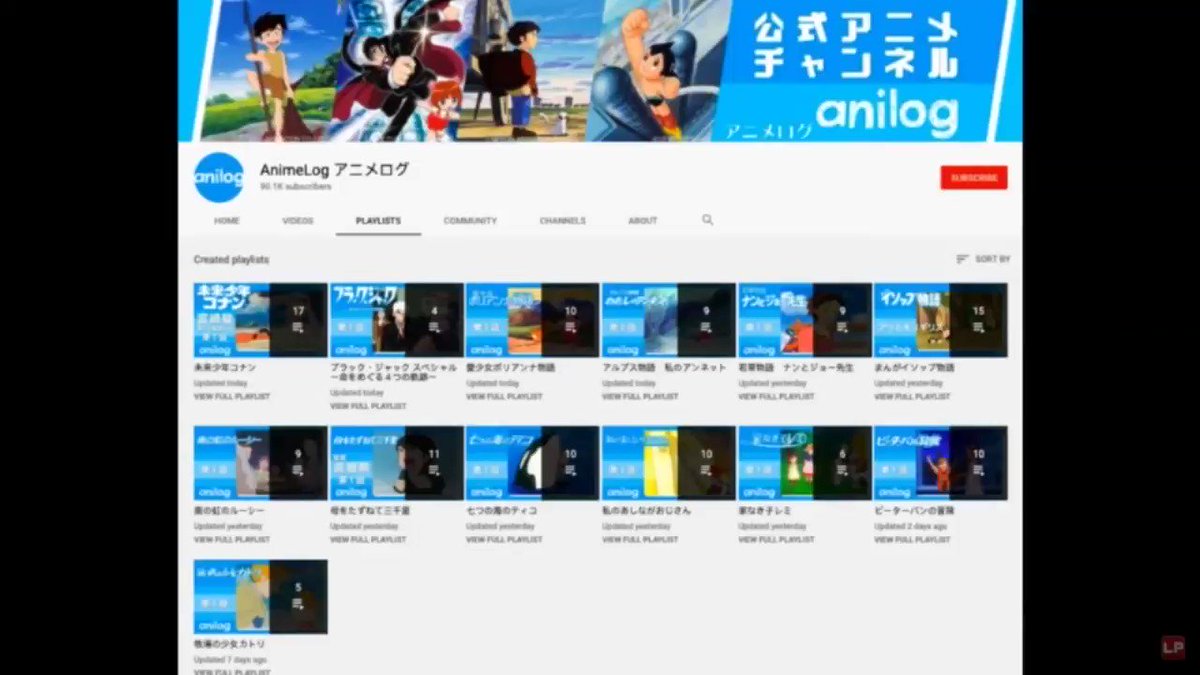This screenshot has height=675, width=1200.
Task: Open 私のあしながおじさん playlist thumbnail
Action: 669,463
